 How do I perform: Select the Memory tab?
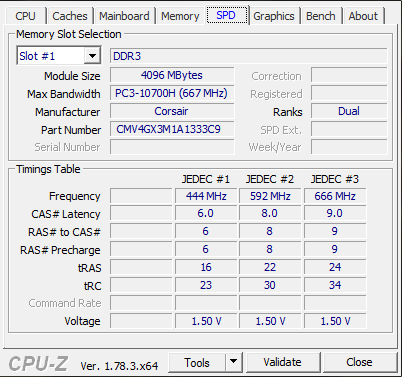click(x=180, y=16)
